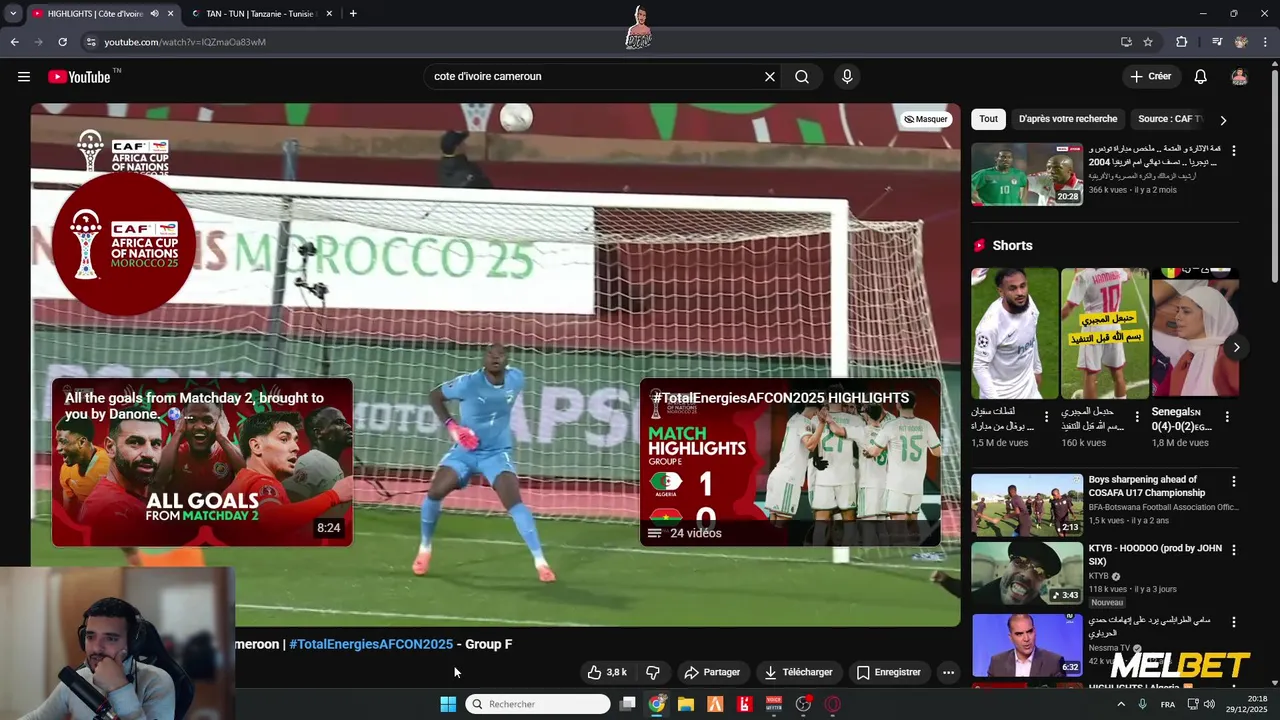Open the Opera icon on the taskbar
Screen dimensions: 1280x720
point(833,704)
